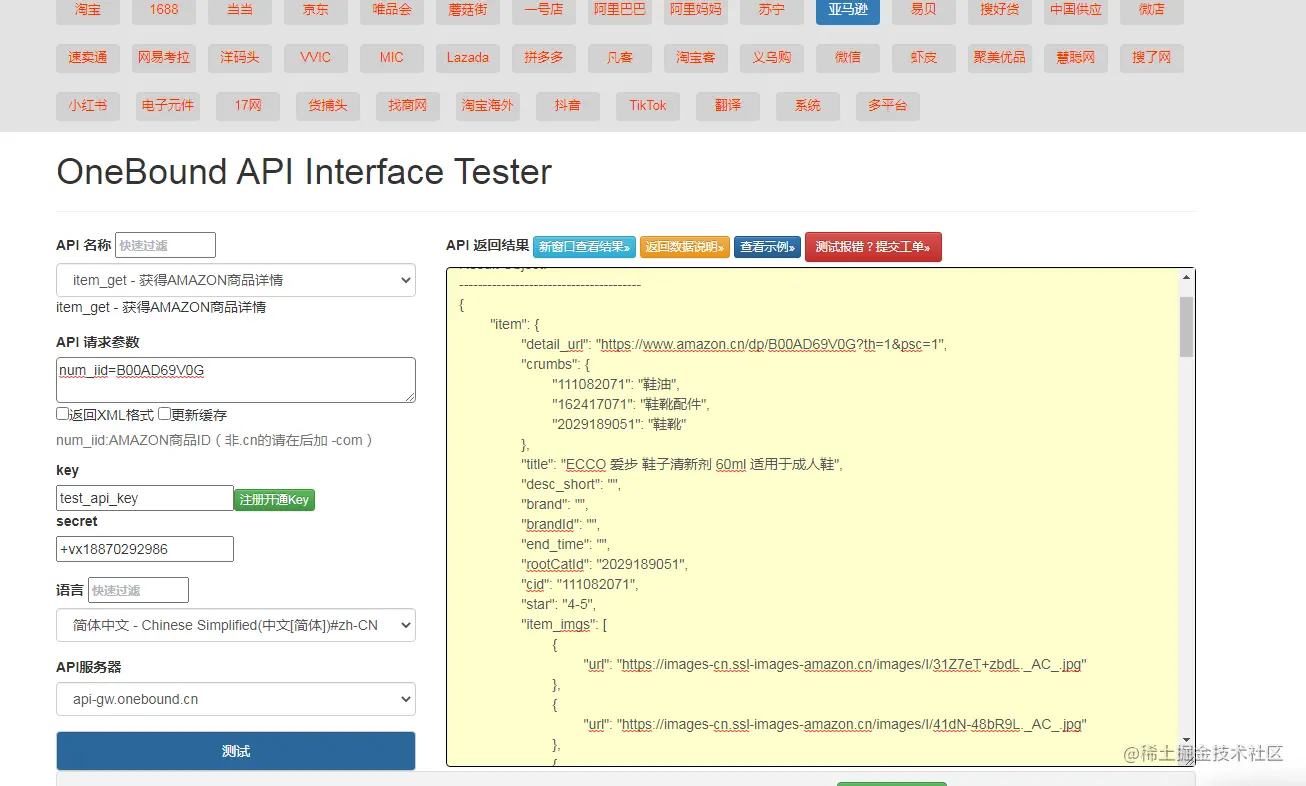The width and height of the screenshot is (1306, 786).
Task: Open the MIC platform tab
Action: pyautogui.click(x=392, y=58)
